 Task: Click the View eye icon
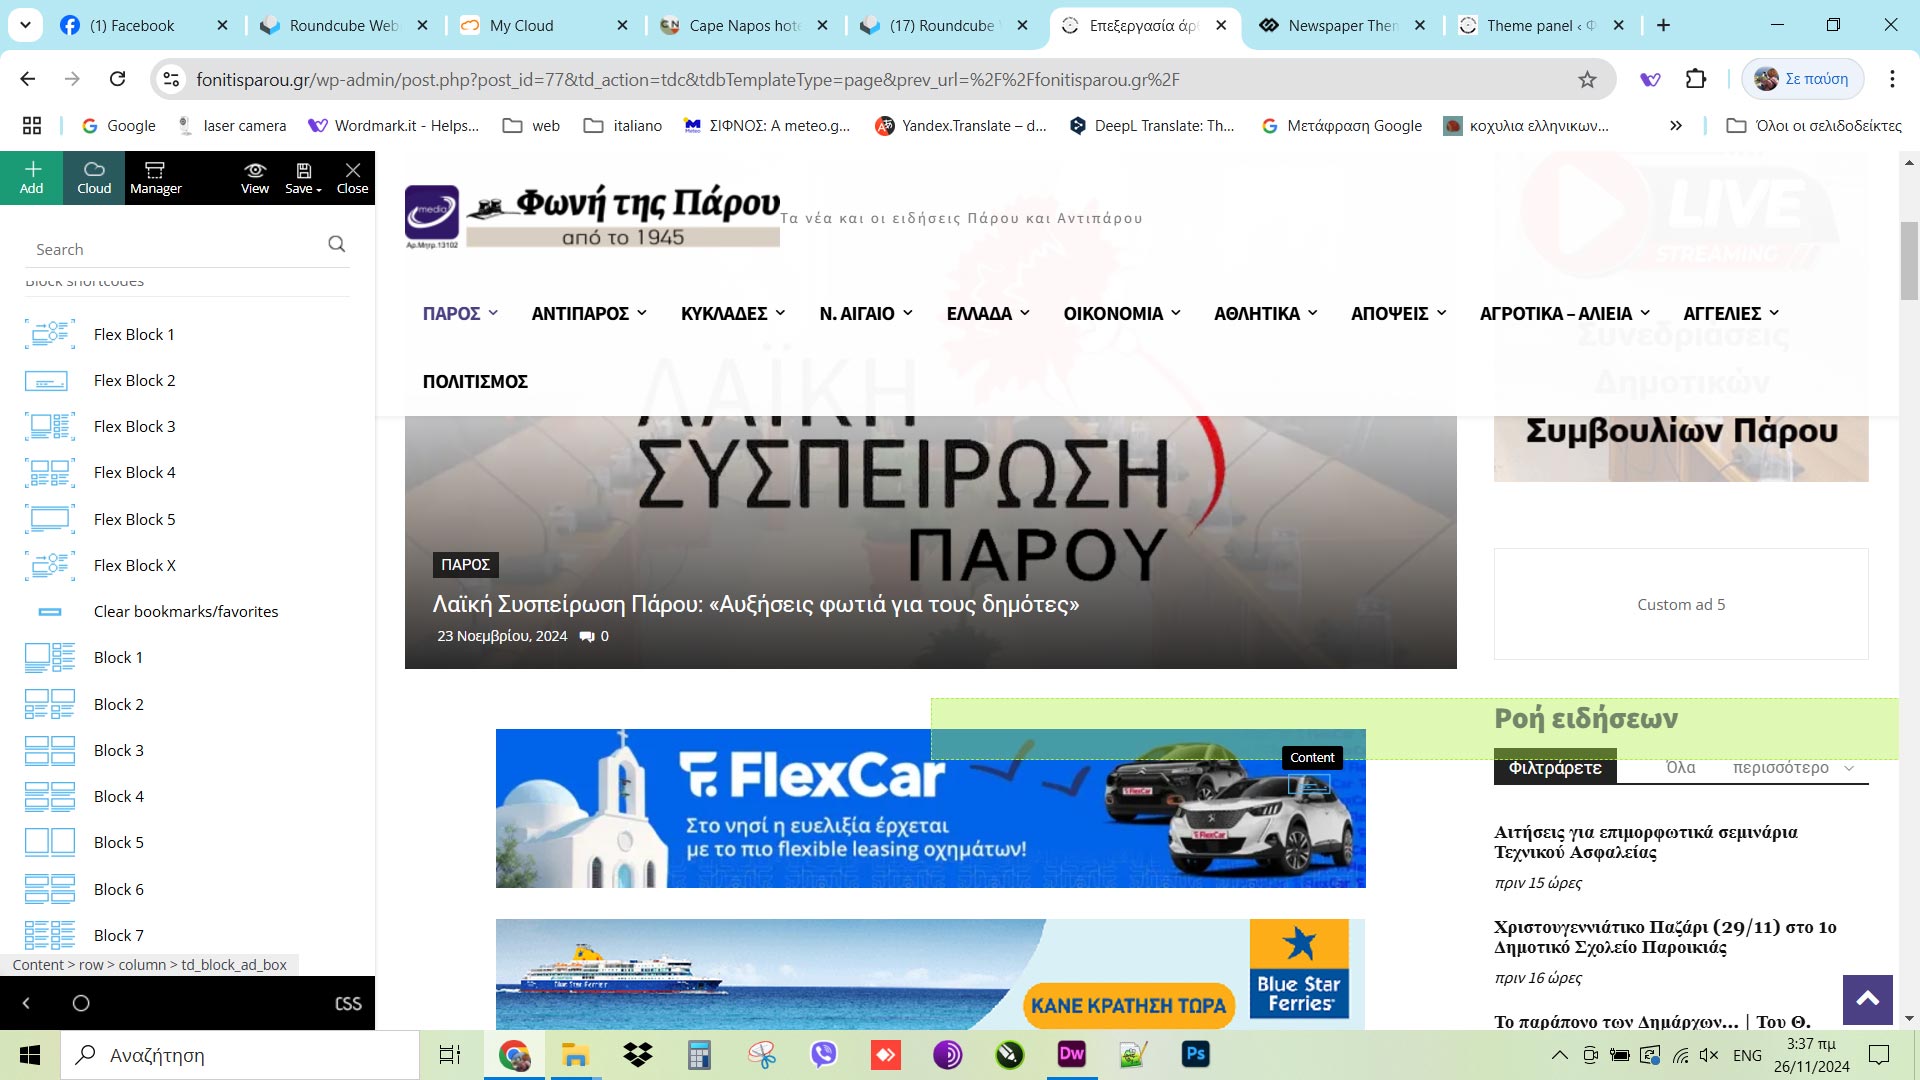[255, 177]
